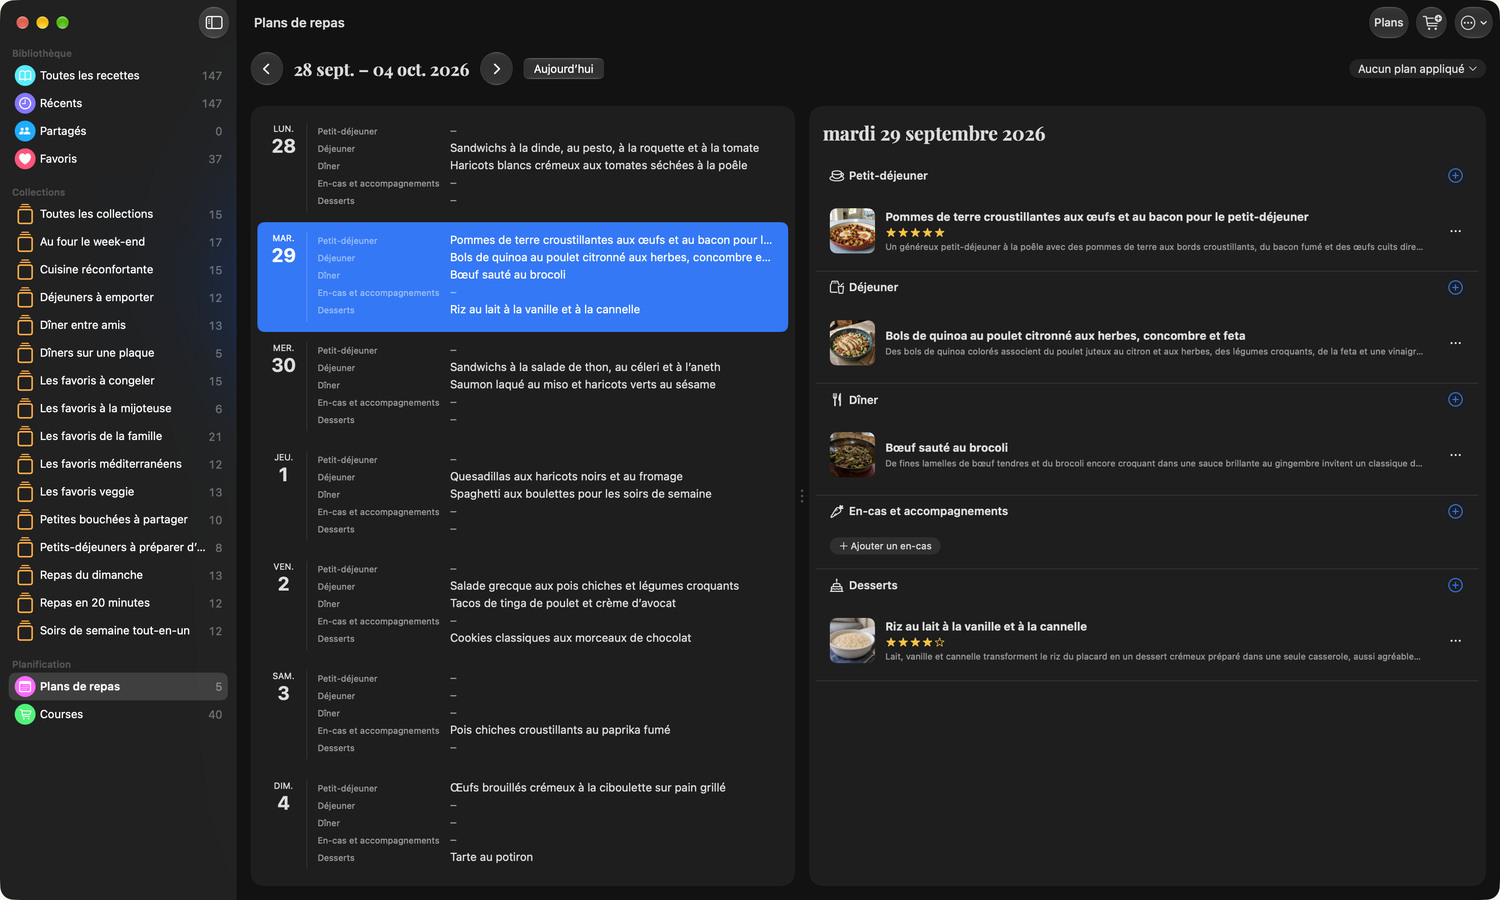The width and height of the screenshot is (1500, 900).
Task: Open the more options ellipsis menu
Action: [x=1473, y=22]
